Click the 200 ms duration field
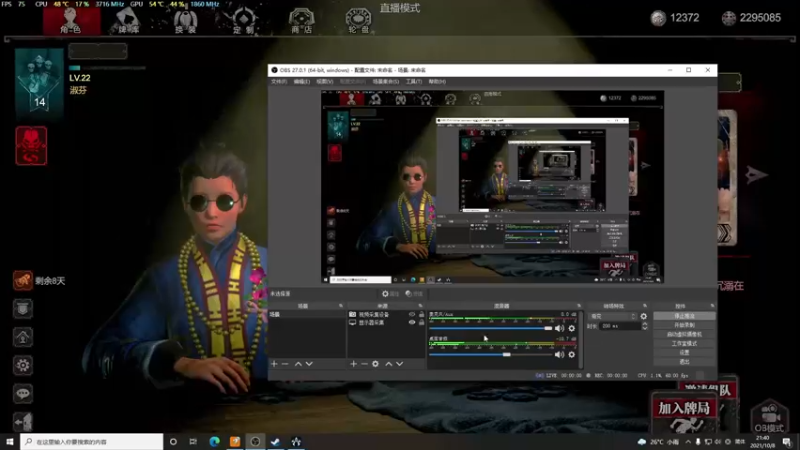This screenshot has height=450, width=800. 620,326
